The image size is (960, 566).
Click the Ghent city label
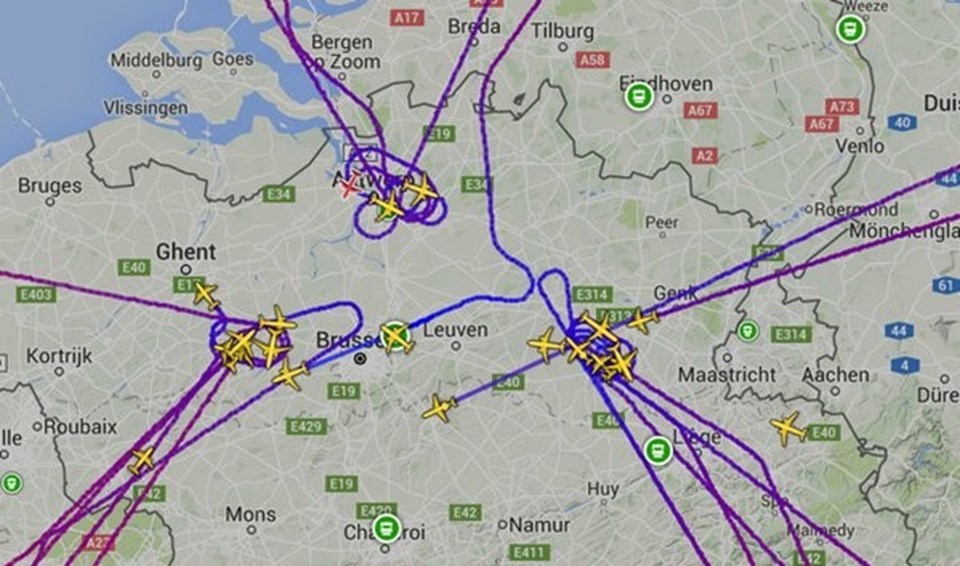186,252
